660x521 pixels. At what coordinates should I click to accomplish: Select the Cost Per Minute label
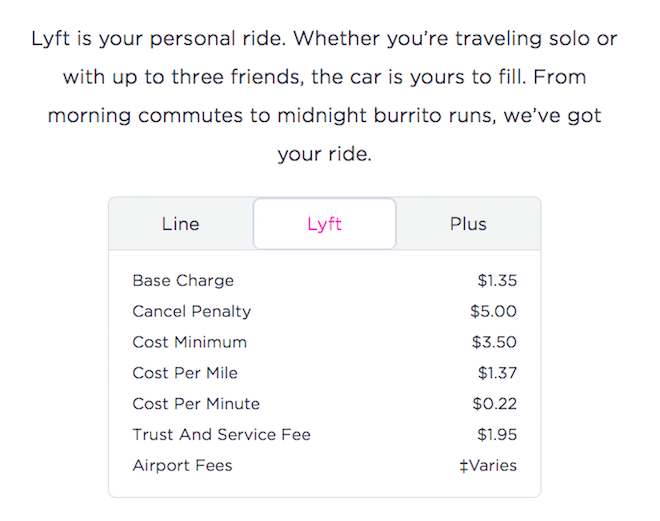pyautogui.click(x=196, y=404)
